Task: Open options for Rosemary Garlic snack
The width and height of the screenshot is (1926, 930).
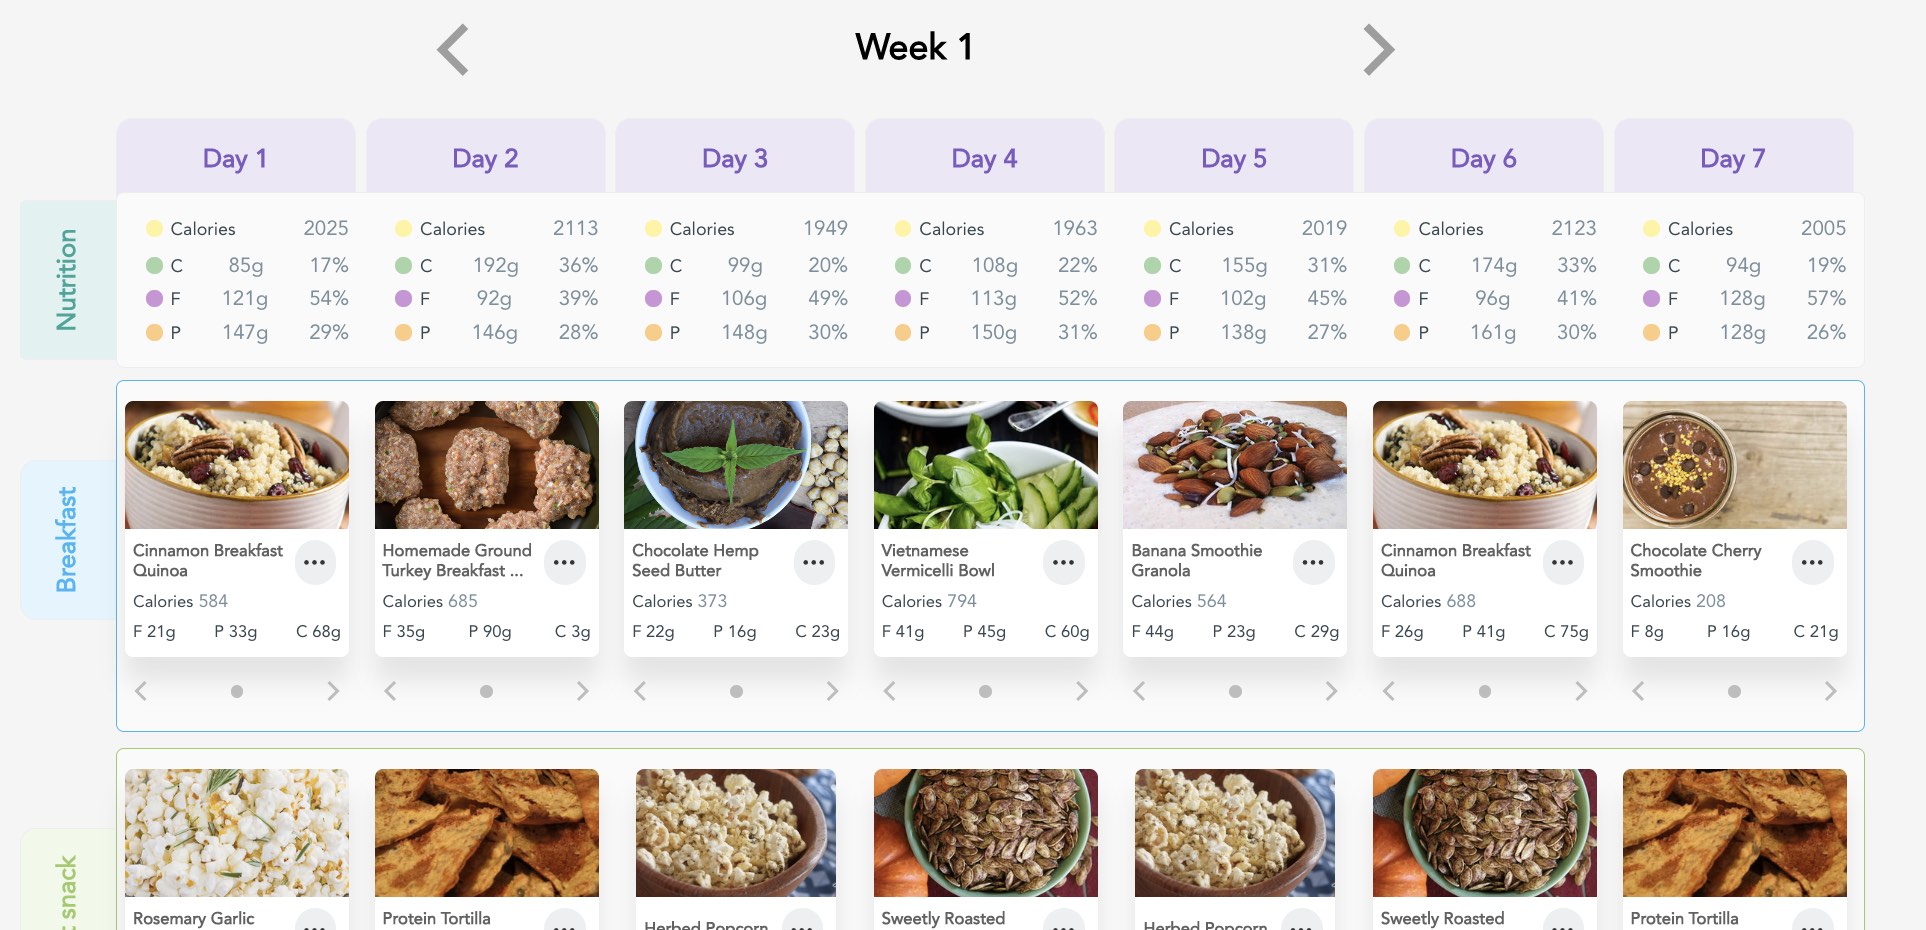Action: [315, 921]
